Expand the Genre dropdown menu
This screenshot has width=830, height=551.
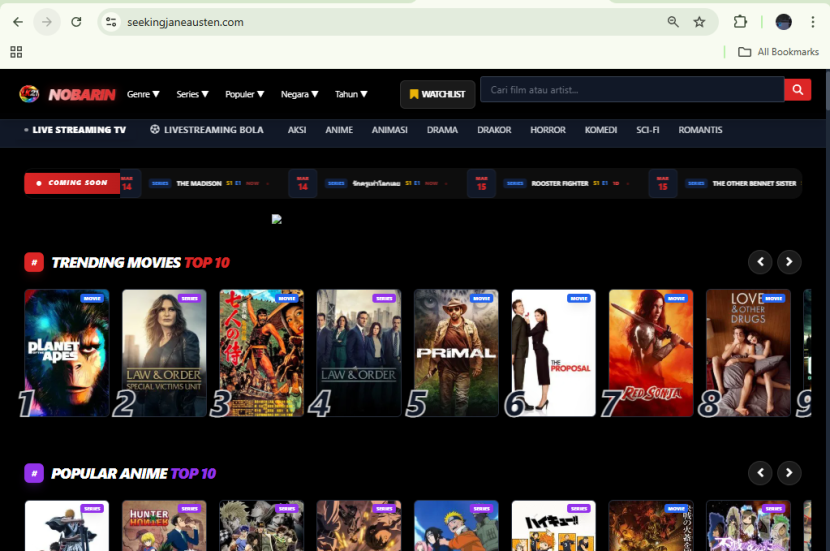pyautogui.click(x=143, y=94)
